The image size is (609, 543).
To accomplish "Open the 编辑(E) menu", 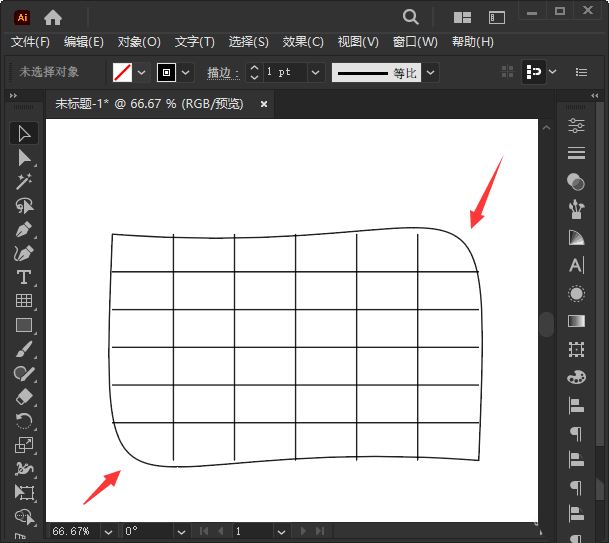I will (x=84, y=42).
